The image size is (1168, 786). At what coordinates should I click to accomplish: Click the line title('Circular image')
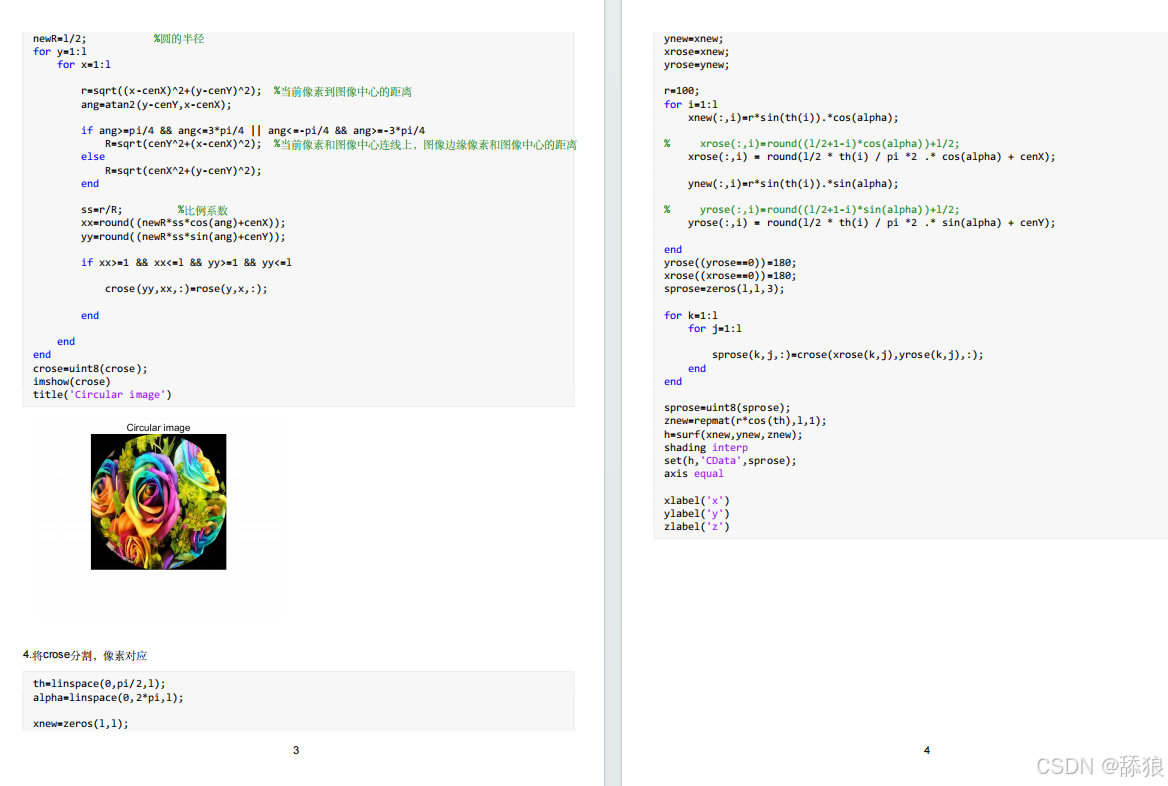[x=102, y=395]
